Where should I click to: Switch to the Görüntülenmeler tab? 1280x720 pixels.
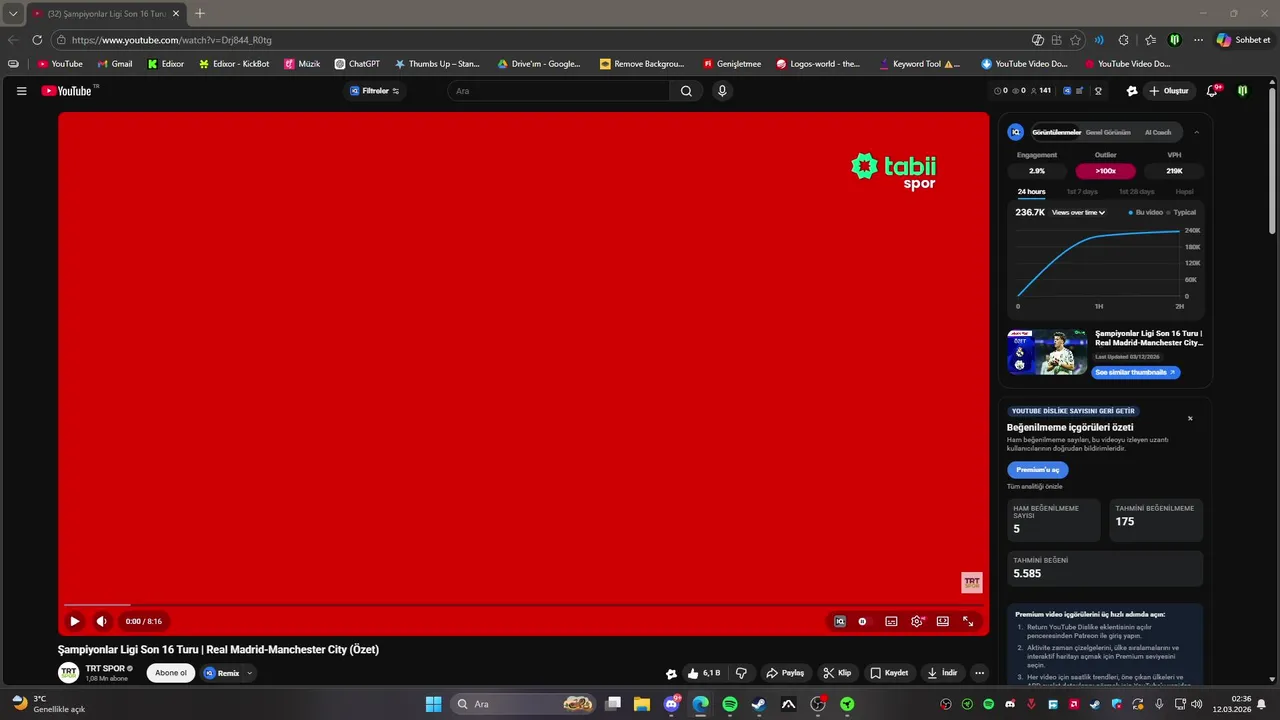pyautogui.click(x=1056, y=132)
